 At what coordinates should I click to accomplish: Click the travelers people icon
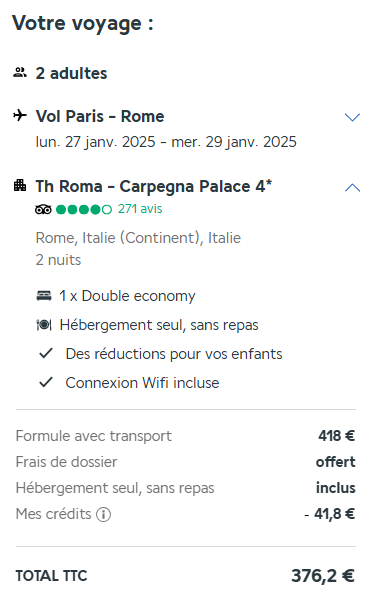coord(20,72)
